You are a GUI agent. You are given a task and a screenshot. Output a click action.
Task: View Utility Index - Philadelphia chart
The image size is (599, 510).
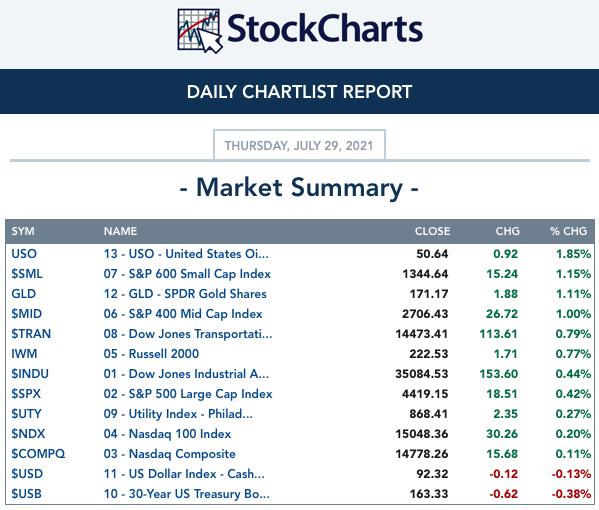(178, 414)
